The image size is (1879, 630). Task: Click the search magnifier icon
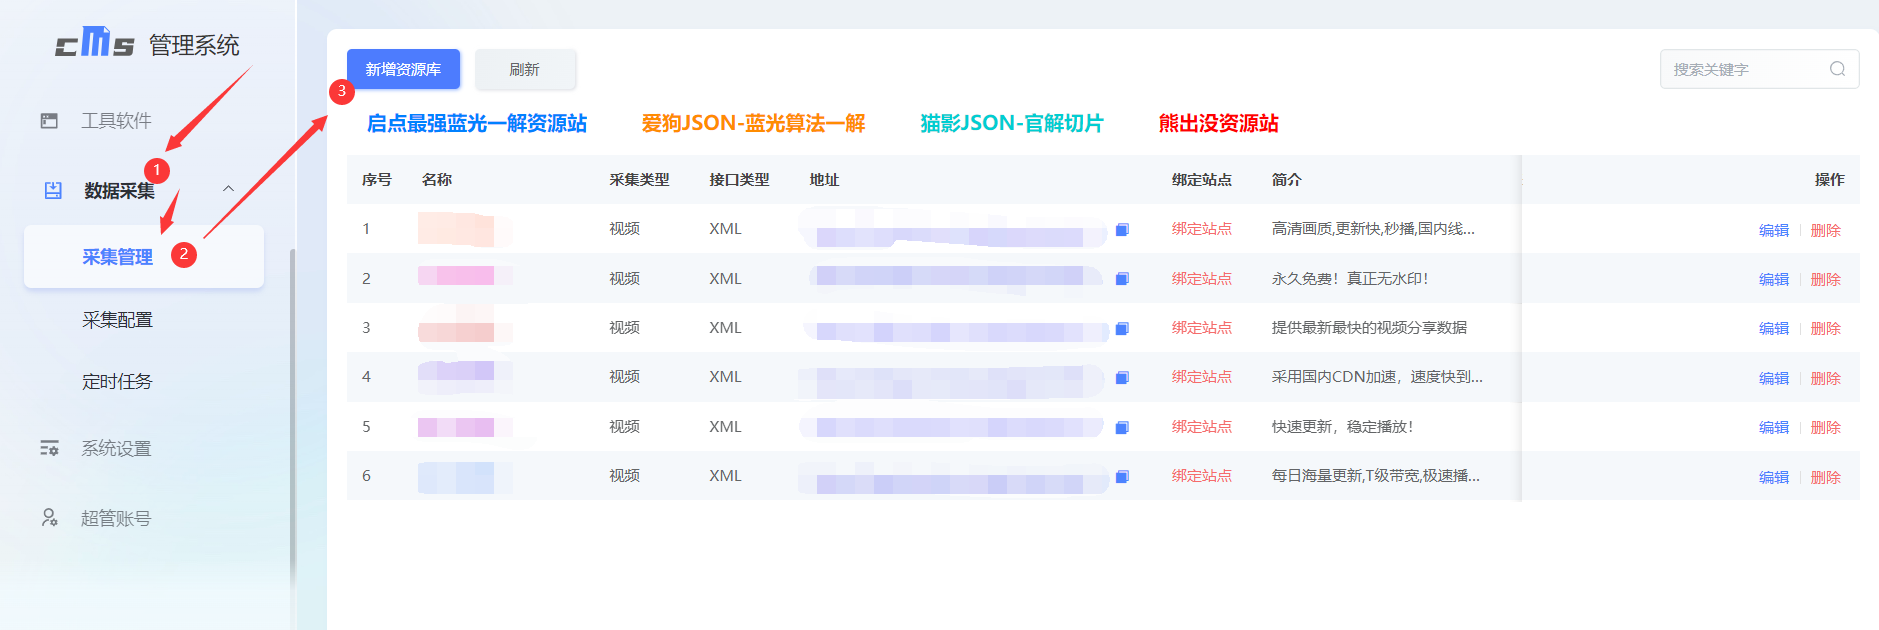[1837, 69]
